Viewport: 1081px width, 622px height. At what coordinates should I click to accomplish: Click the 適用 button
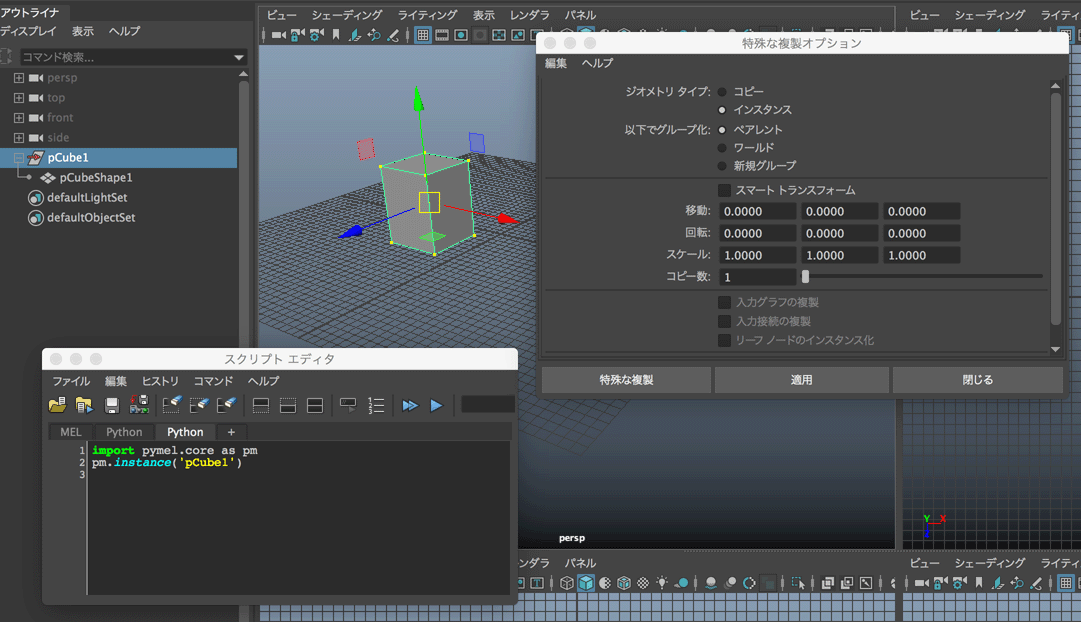point(800,379)
